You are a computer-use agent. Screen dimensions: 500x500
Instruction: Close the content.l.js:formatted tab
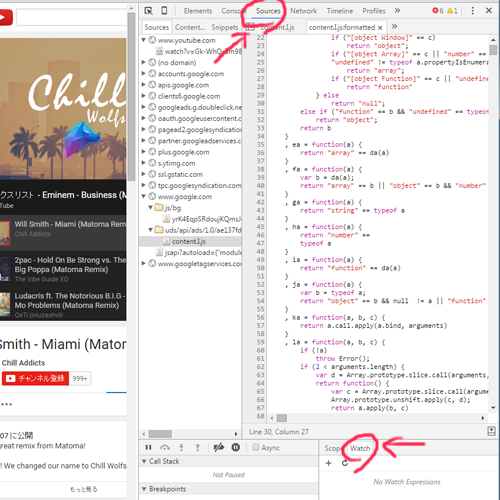point(380,27)
